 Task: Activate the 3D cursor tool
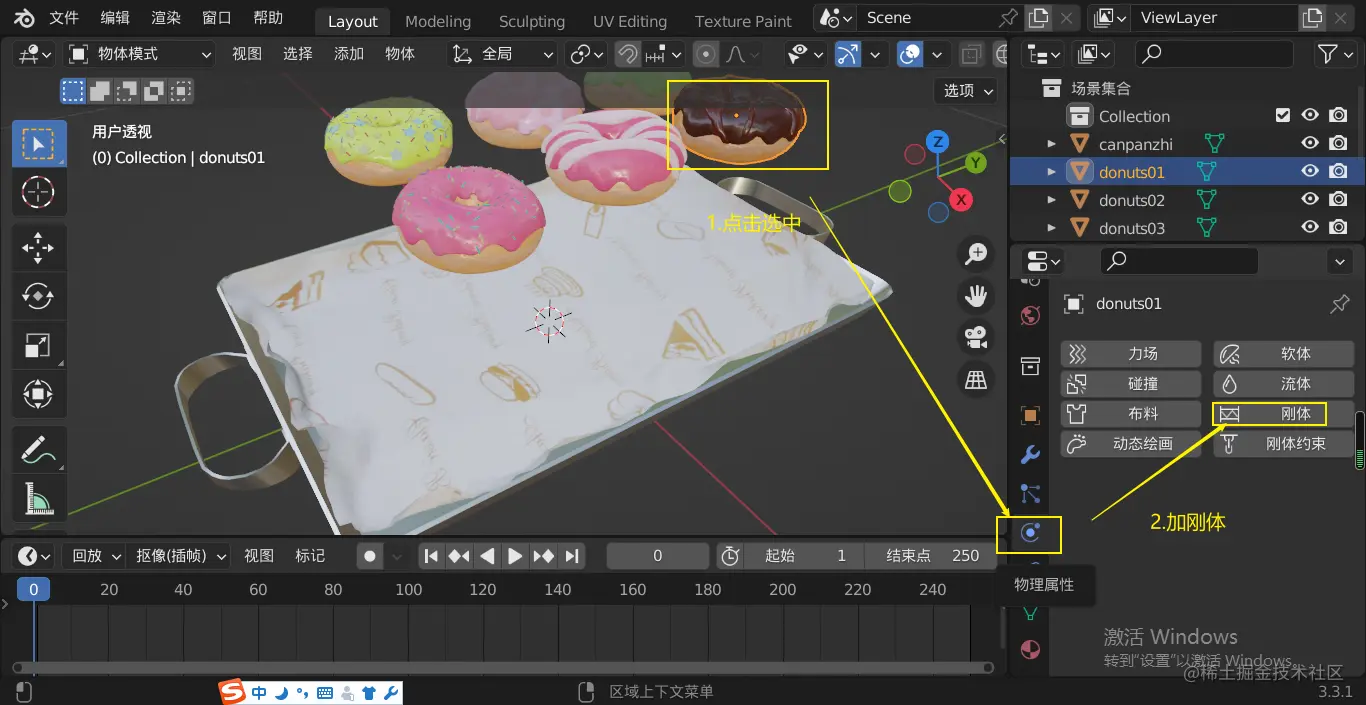[x=38, y=191]
